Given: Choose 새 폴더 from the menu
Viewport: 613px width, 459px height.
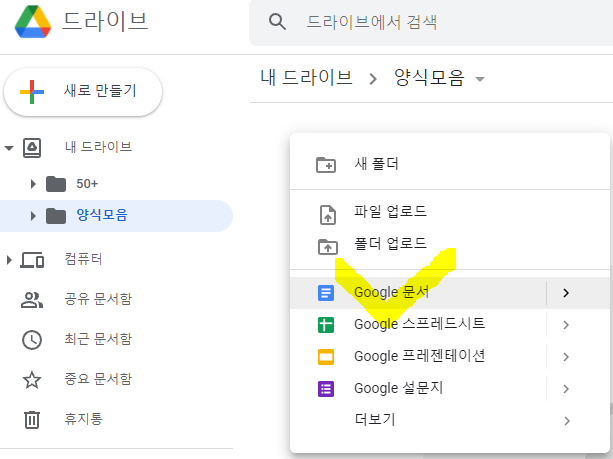Looking at the screenshot, I should tap(450, 164).
